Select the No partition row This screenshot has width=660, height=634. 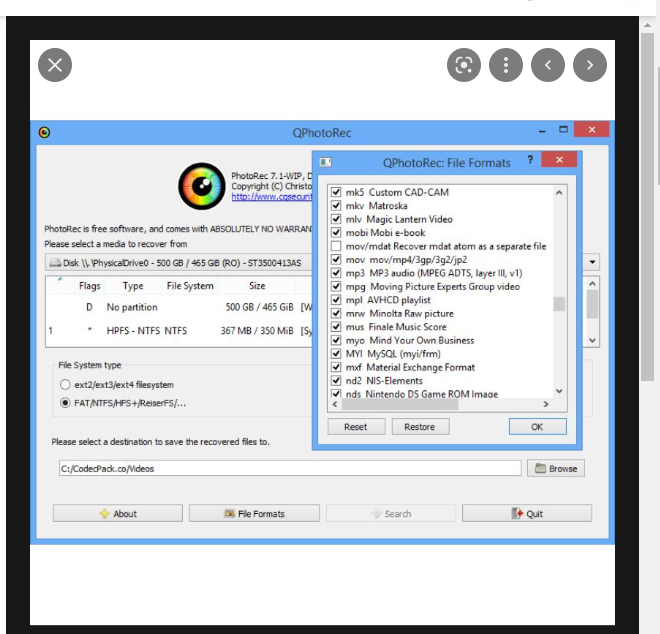tap(179, 307)
